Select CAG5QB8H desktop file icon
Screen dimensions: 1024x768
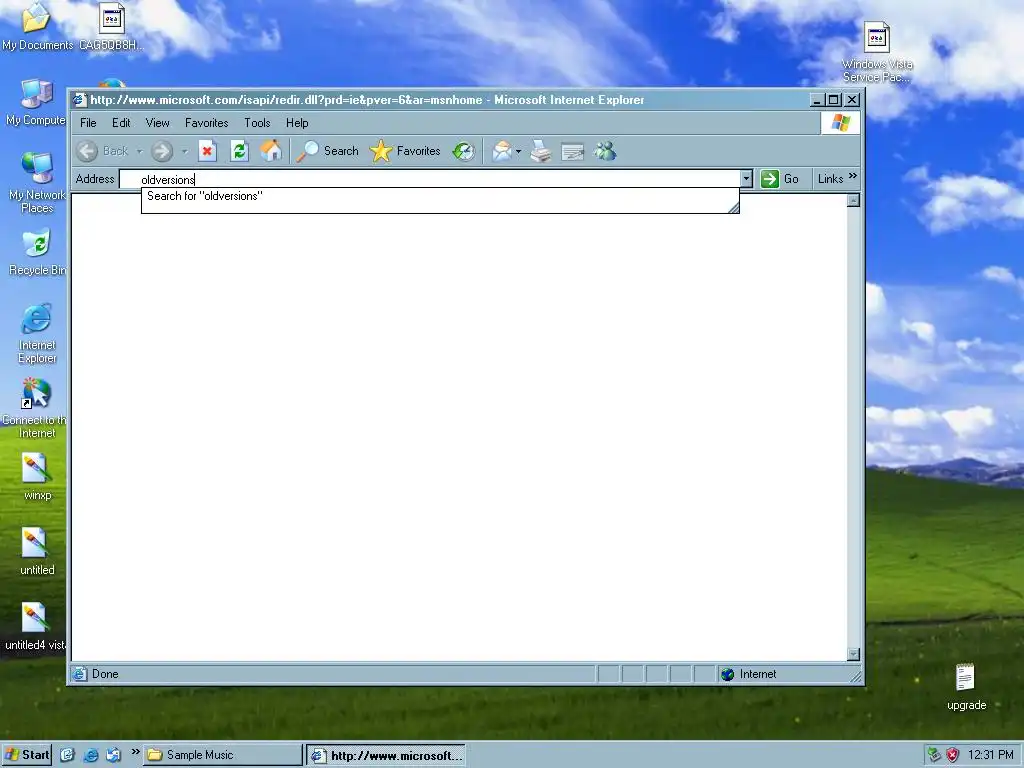click(x=112, y=26)
